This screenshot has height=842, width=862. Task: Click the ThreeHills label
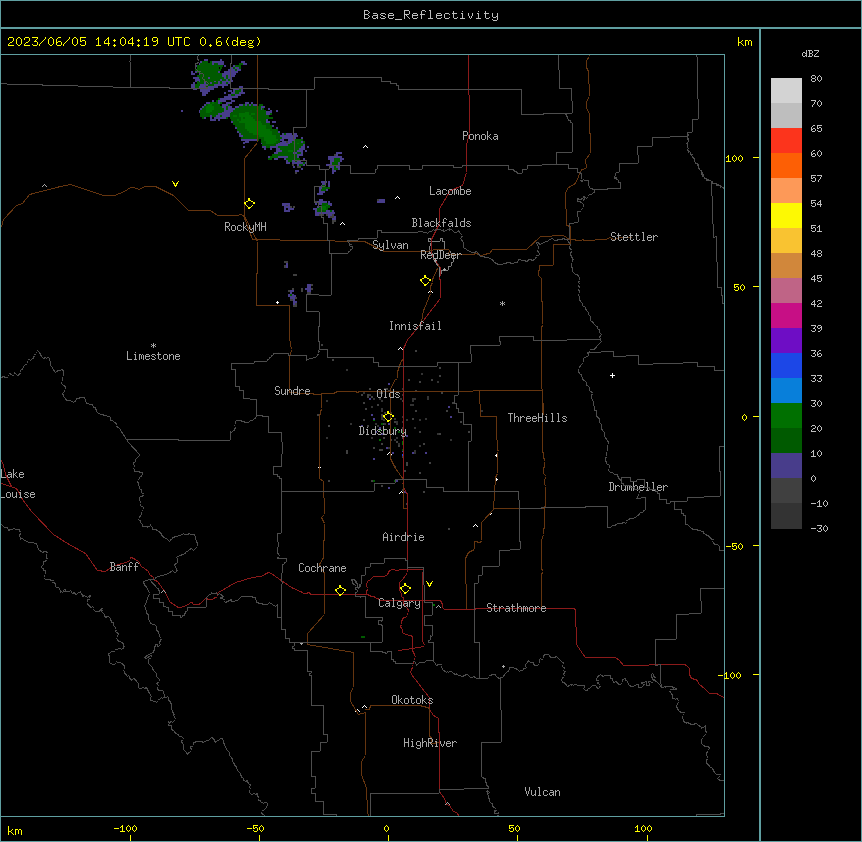[537, 418]
